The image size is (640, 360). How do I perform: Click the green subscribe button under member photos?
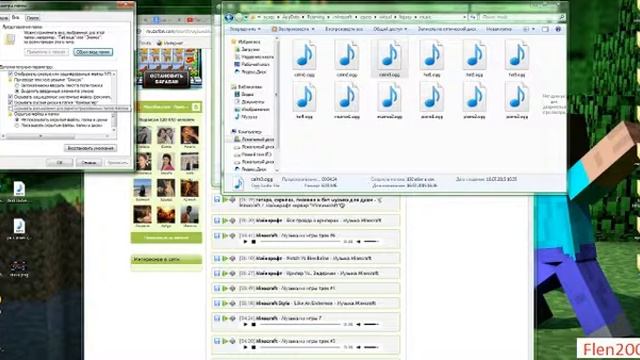click(x=166, y=237)
